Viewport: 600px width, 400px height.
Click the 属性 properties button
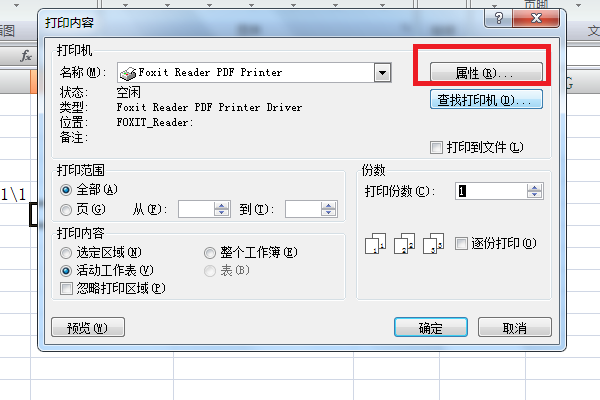486,72
